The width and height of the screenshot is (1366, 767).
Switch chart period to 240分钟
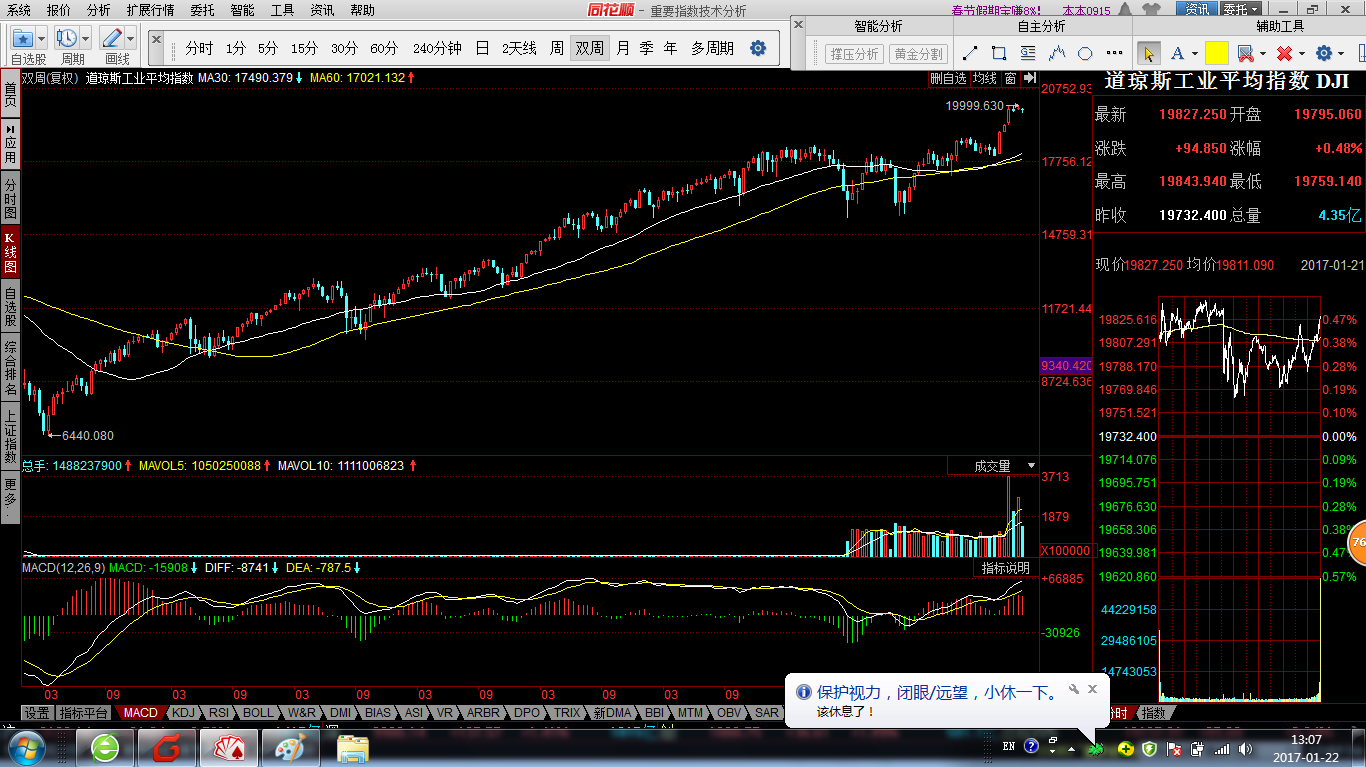click(x=437, y=48)
